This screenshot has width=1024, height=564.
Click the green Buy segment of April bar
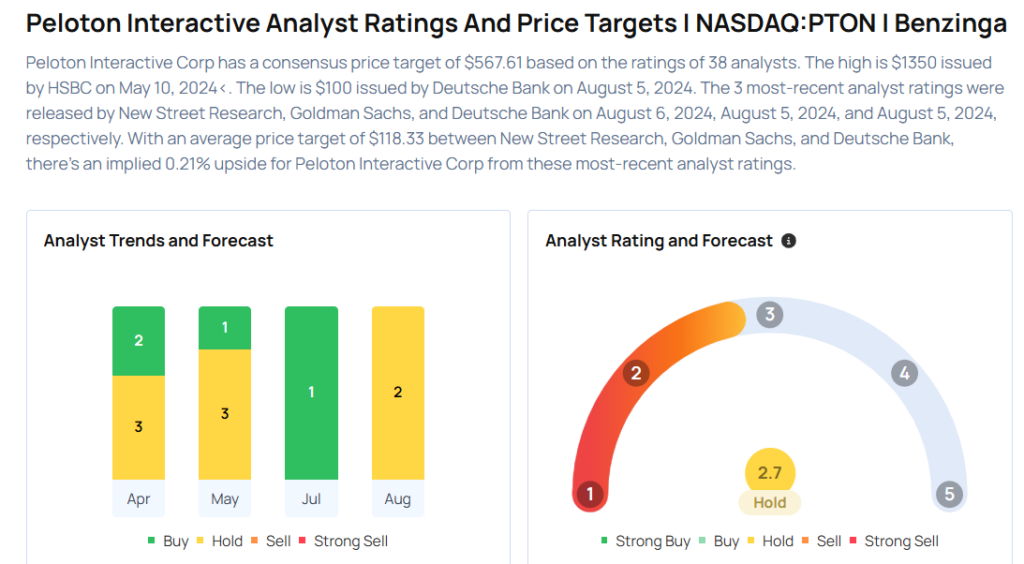[x=138, y=341]
